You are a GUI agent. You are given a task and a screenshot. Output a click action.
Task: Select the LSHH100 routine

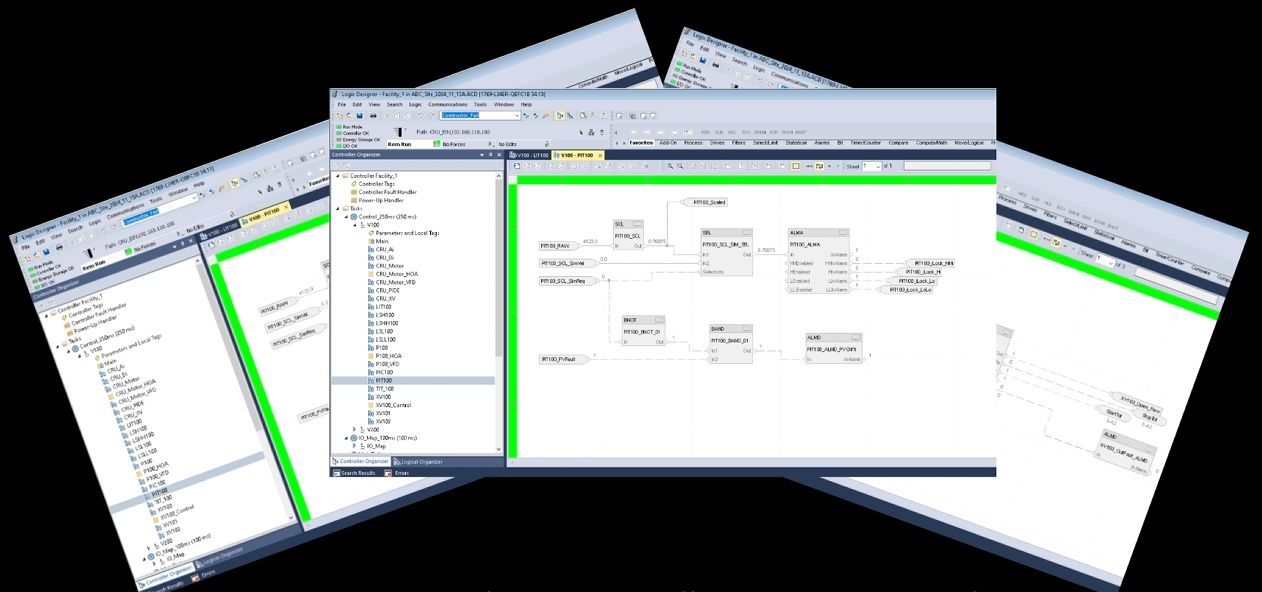click(383, 323)
